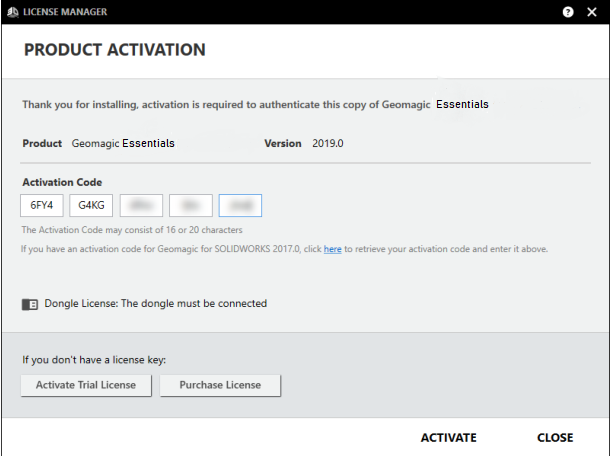This screenshot has width=612, height=456.
Task: Click the ACTIVATE button
Action: point(448,438)
